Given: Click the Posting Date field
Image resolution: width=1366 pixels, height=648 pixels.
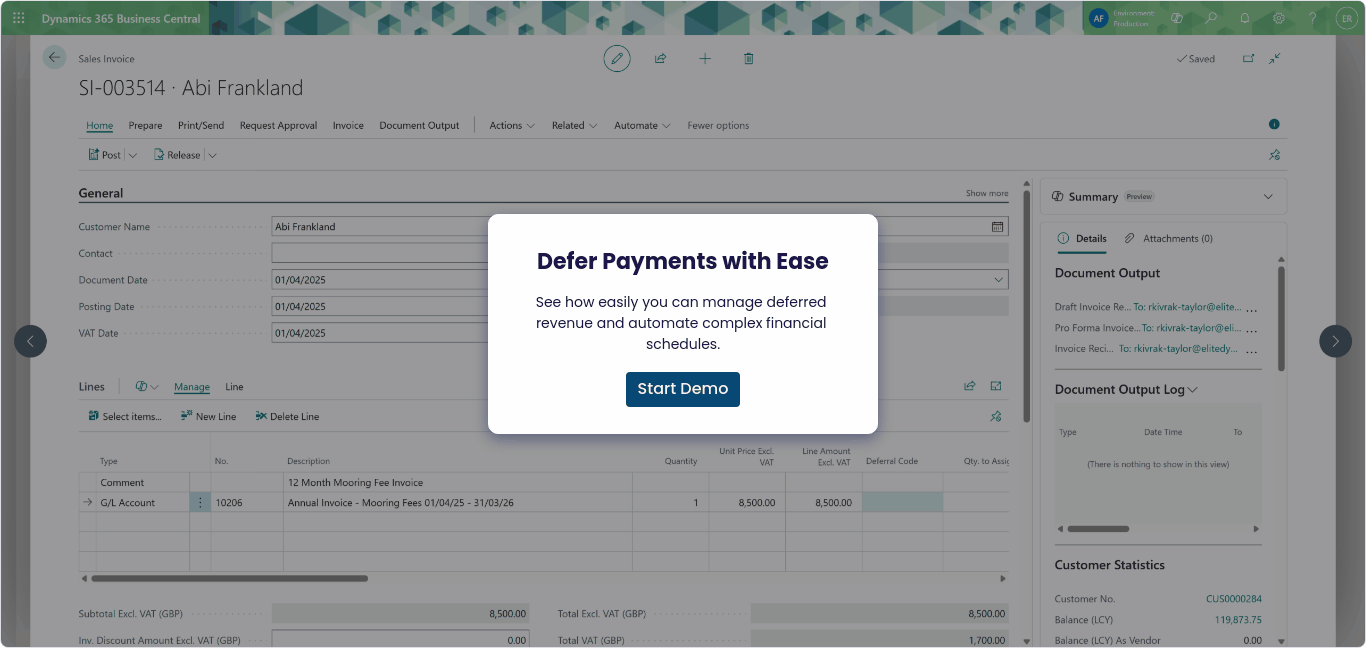Looking at the screenshot, I should (x=380, y=307).
